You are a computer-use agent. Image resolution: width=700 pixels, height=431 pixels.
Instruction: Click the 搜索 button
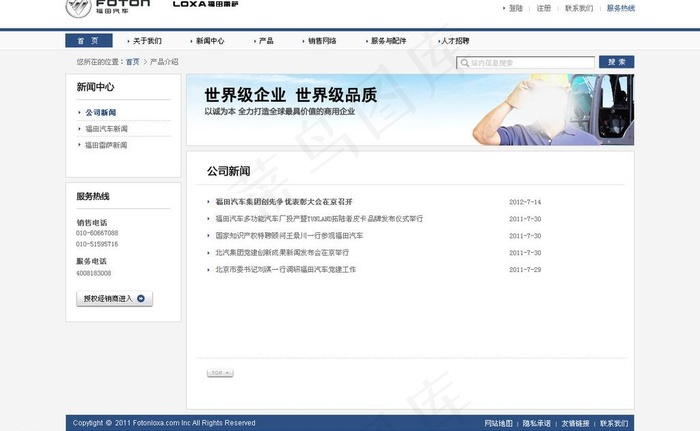[x=616, y=62]
